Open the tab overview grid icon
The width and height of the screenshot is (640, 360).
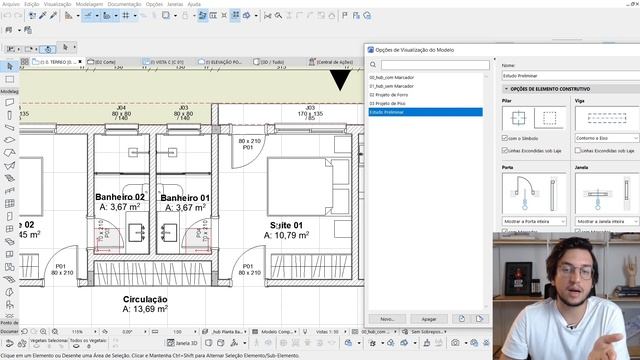tap(25, 62)
